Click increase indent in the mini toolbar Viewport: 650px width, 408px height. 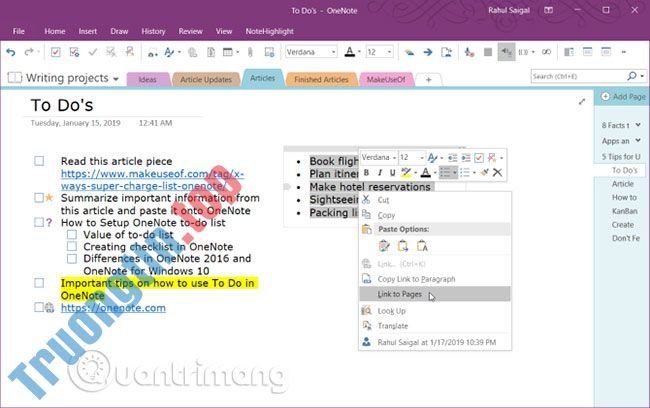point(466,158)
